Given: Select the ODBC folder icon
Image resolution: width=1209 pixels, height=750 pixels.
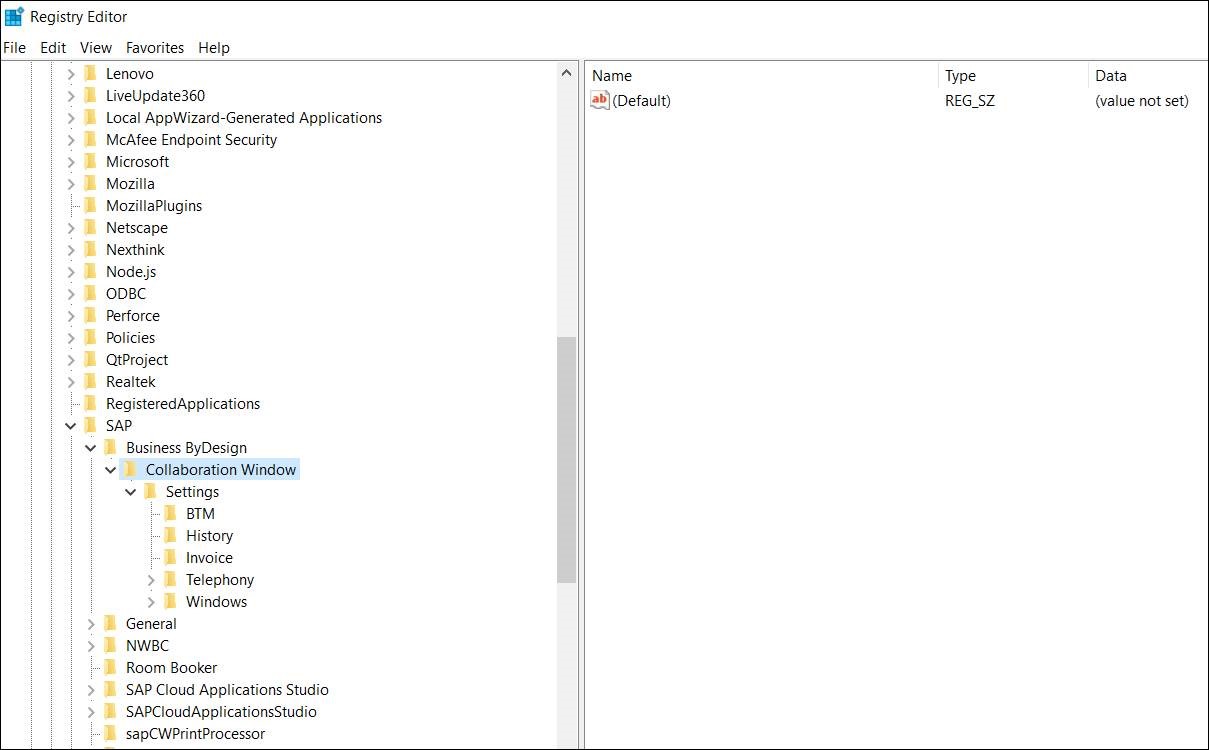Looking at the screenshot, I should 91,293.
